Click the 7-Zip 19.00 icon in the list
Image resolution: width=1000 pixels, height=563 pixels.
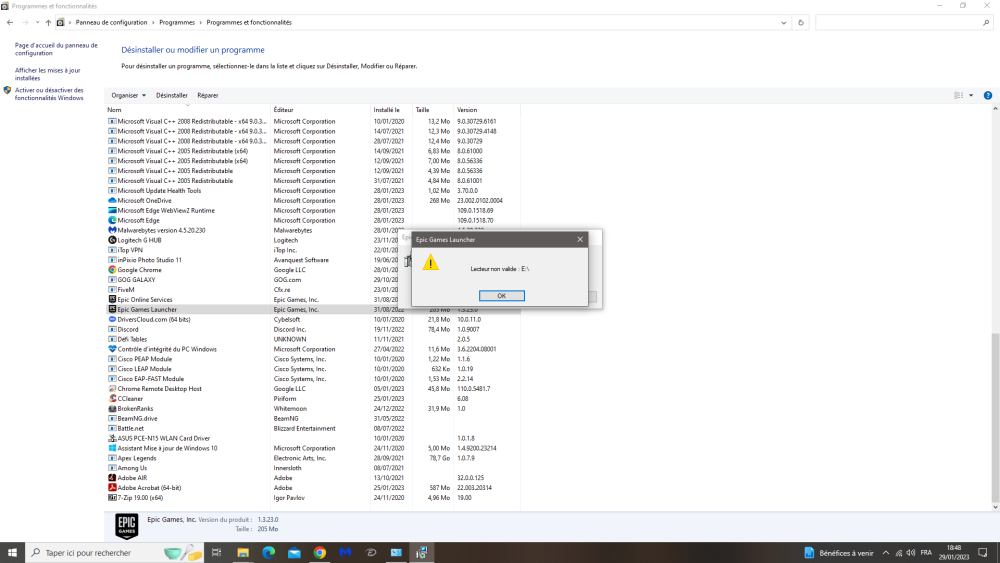pyautogui.click(x=112, y=498)
